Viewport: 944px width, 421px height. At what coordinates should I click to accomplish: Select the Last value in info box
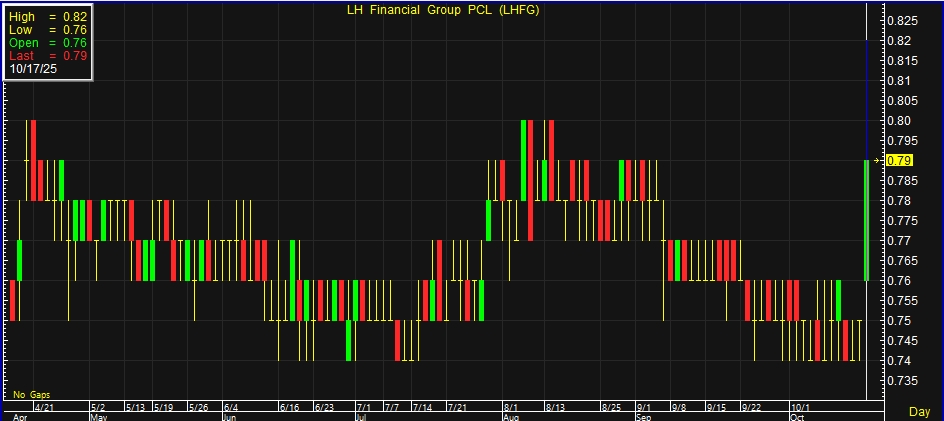77,56
